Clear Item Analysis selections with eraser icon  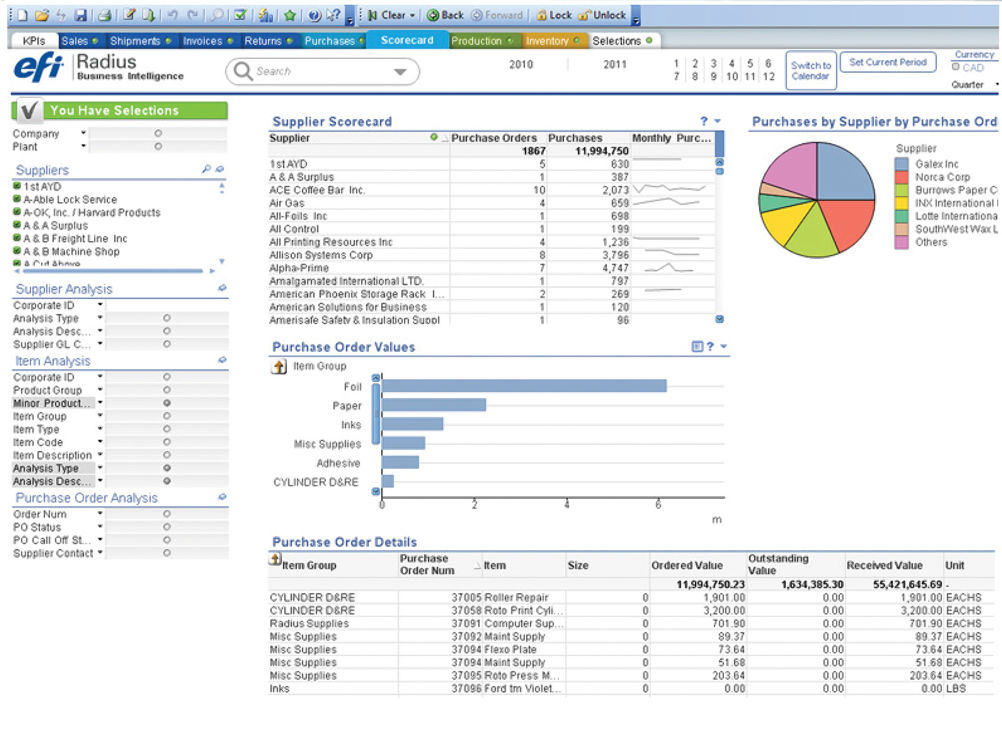pyautogui.click(x=222, y=360)
